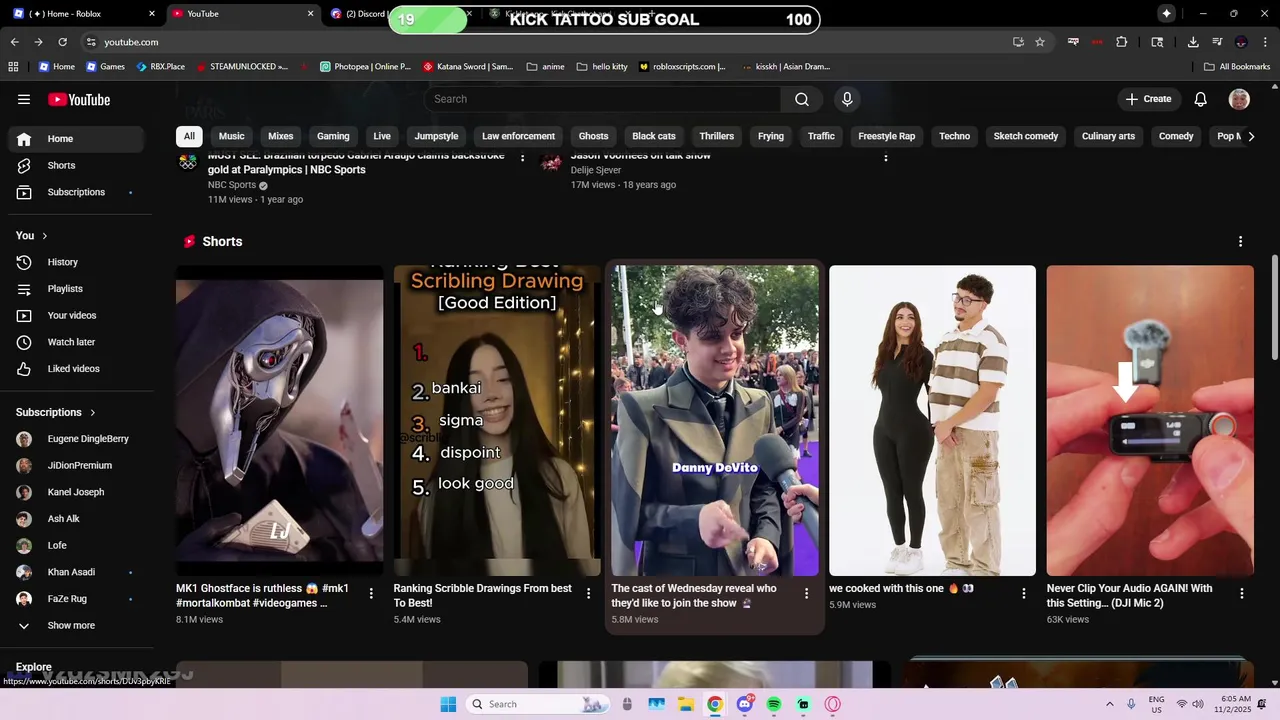Open Spotify from the taskbar

774,704
